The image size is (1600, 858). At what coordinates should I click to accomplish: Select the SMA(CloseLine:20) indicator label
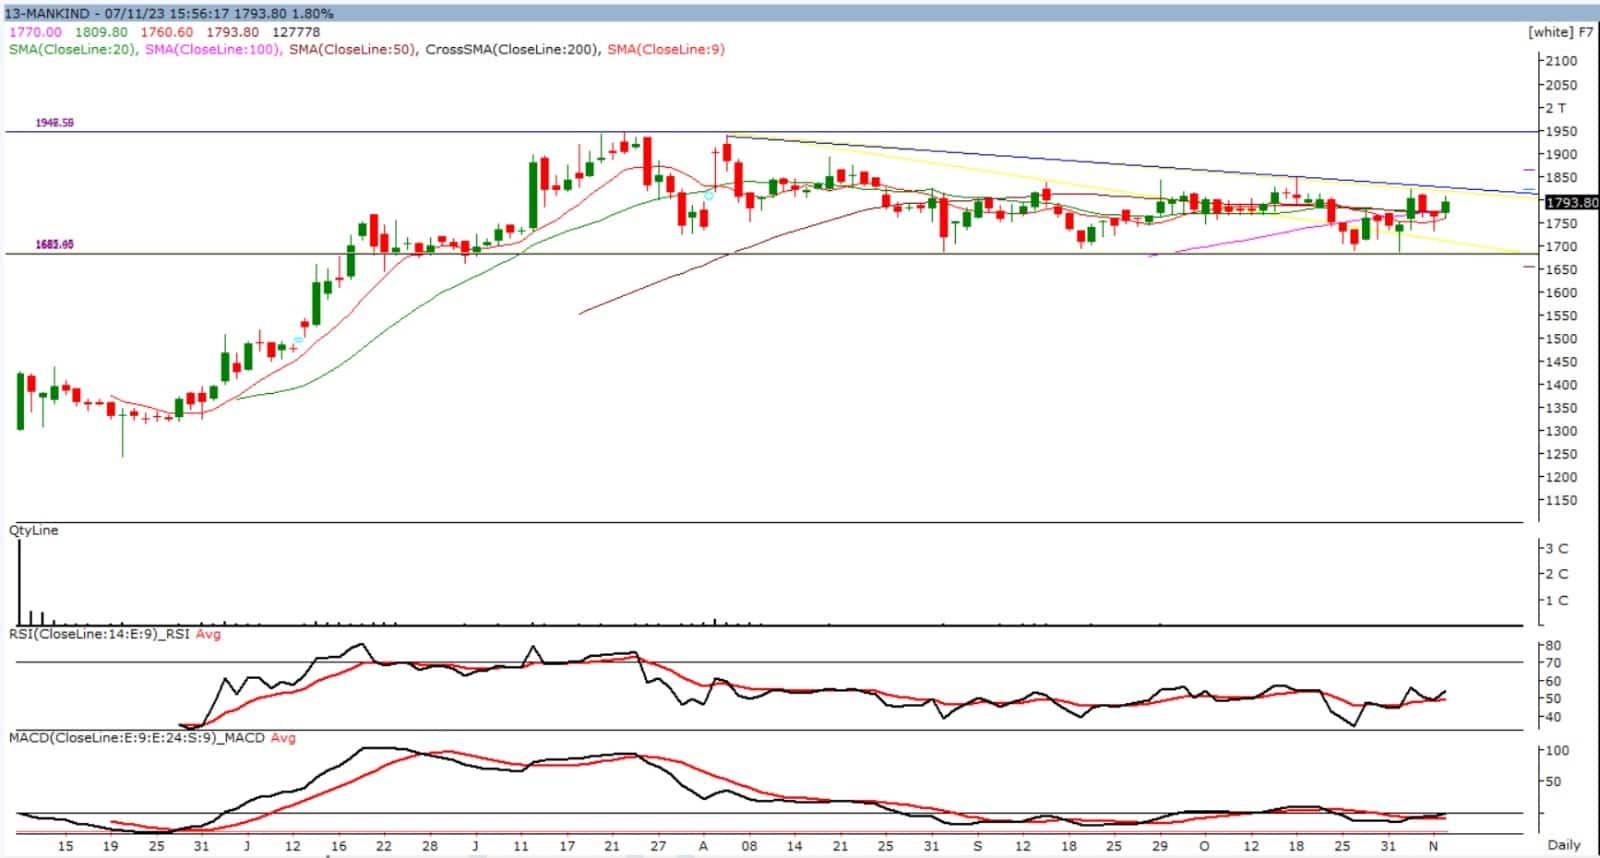pyautogui.click(x=71, y=49)
